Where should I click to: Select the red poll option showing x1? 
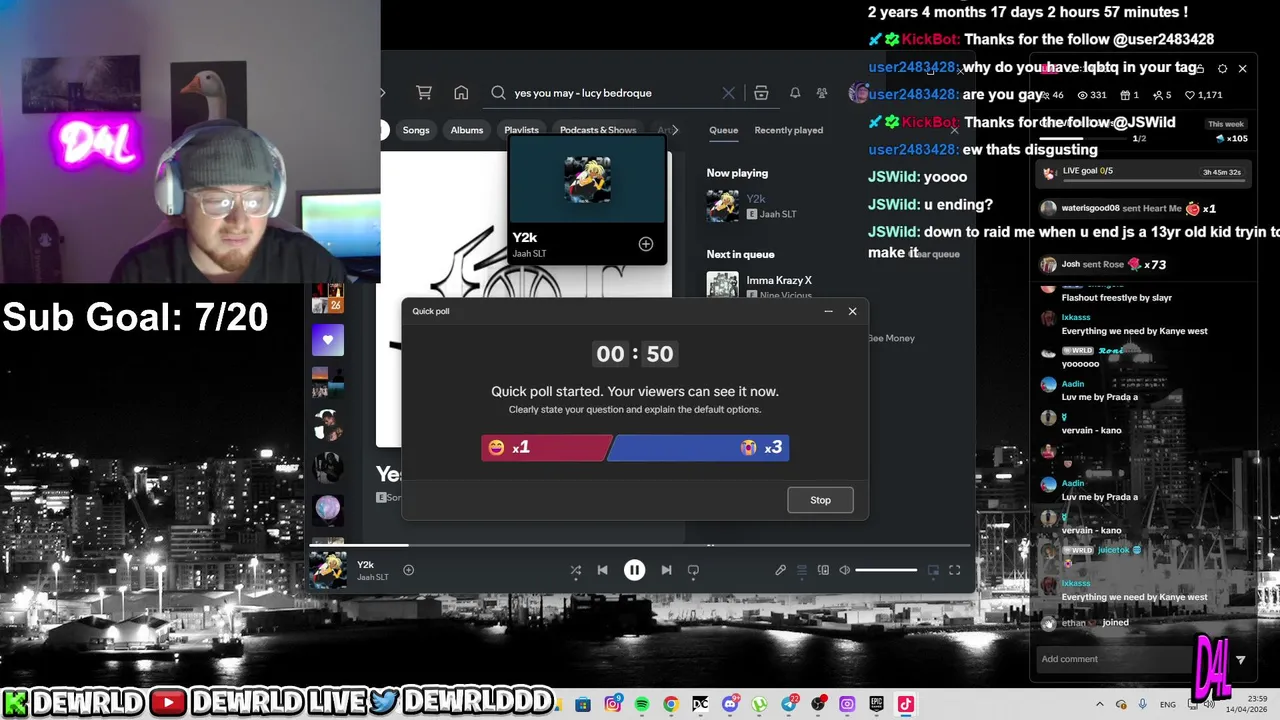coord(545,448)
